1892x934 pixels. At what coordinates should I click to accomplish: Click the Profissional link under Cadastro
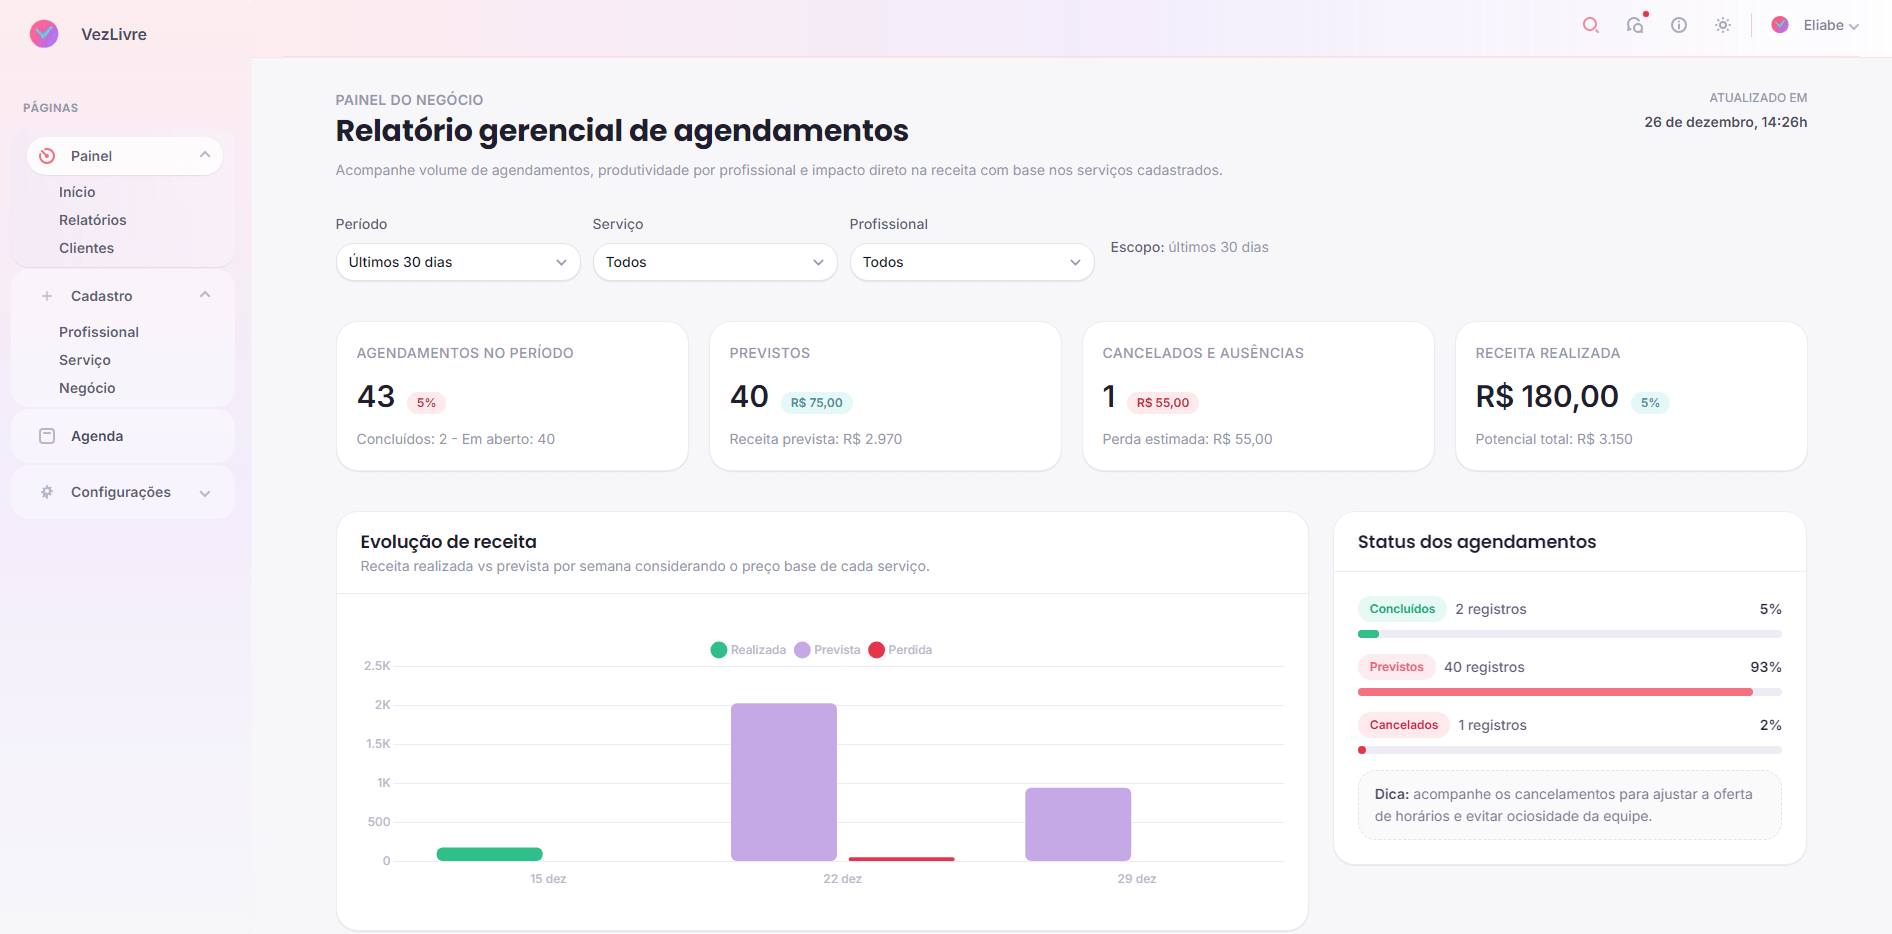click(x=98, y=331)
